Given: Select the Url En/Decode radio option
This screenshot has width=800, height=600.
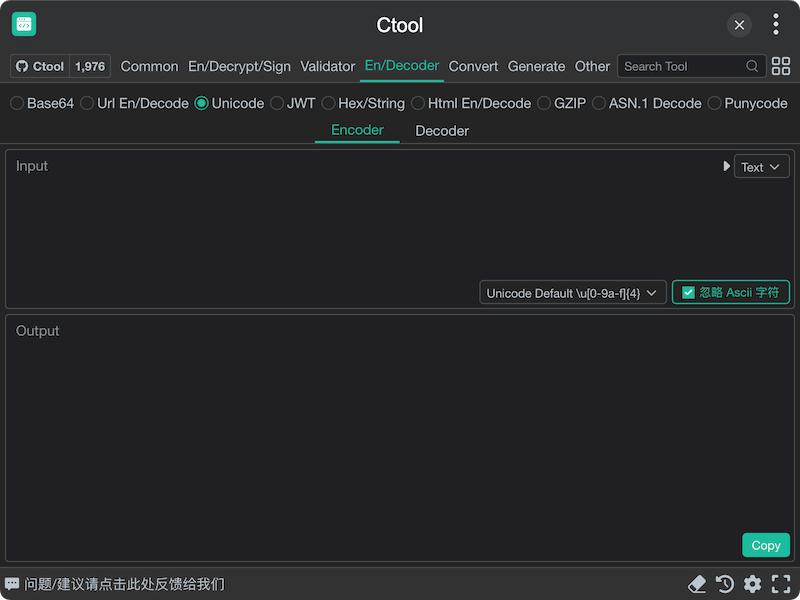Looking at the screenshot, I should (x=134, y=103).
